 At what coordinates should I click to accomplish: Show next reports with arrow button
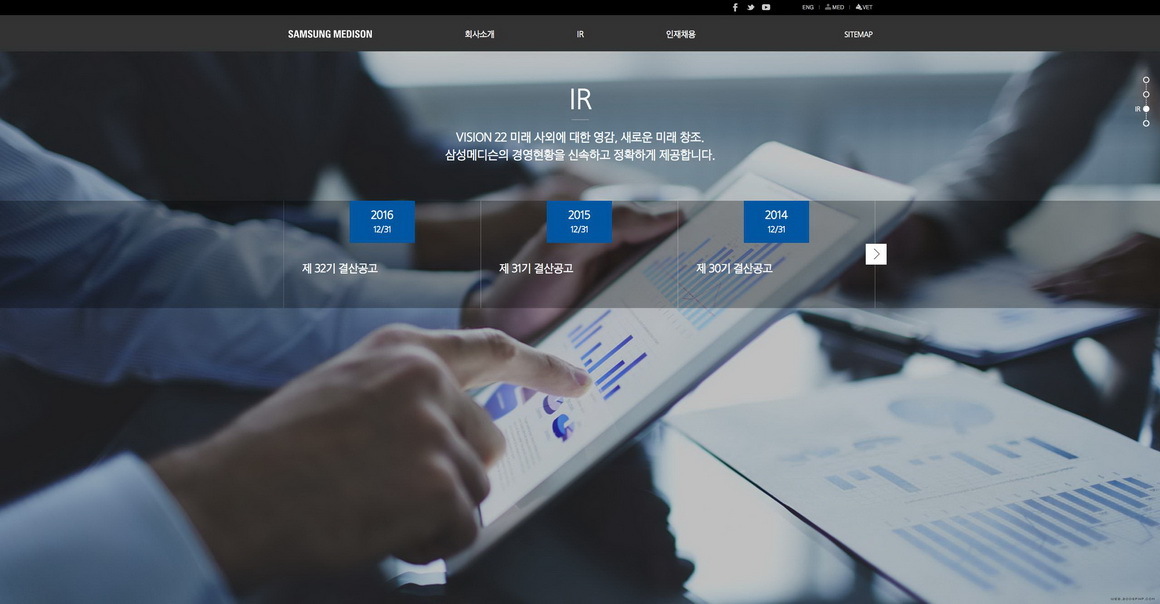[x=876, y=254]
